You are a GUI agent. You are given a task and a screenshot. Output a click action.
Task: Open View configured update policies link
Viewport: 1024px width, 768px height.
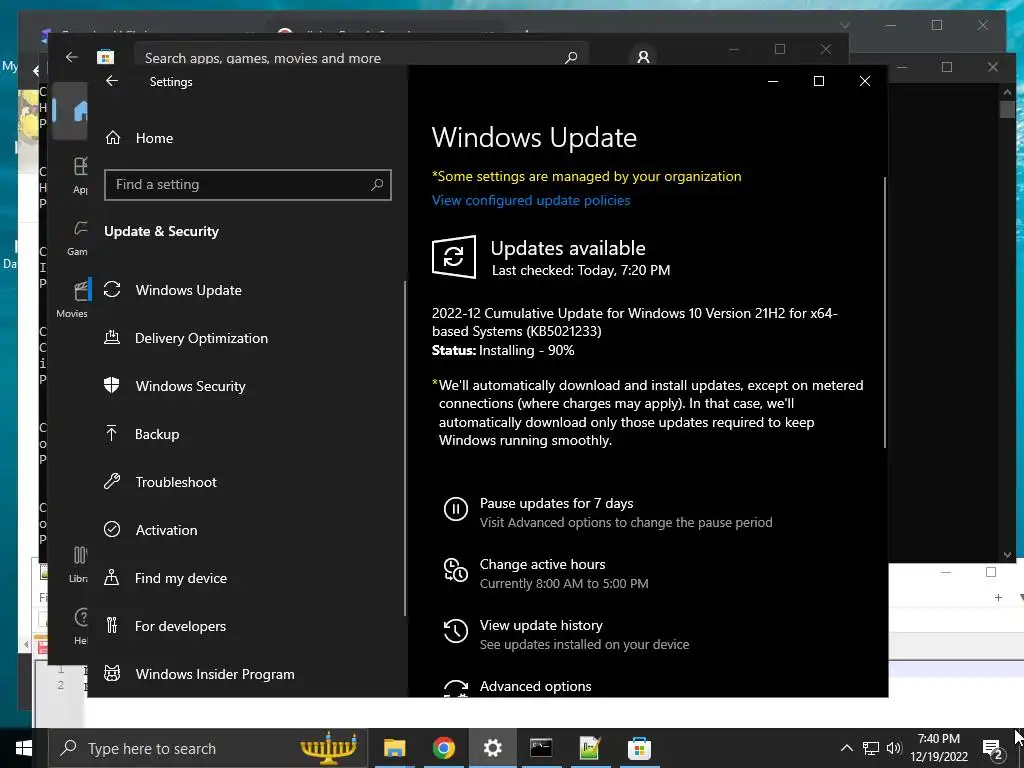[531, 200]
